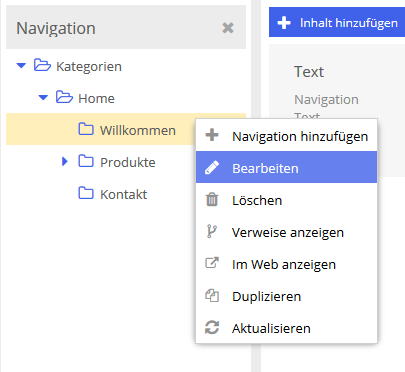
Task: Collapse the Home tree node
Action: coord(43,98)
